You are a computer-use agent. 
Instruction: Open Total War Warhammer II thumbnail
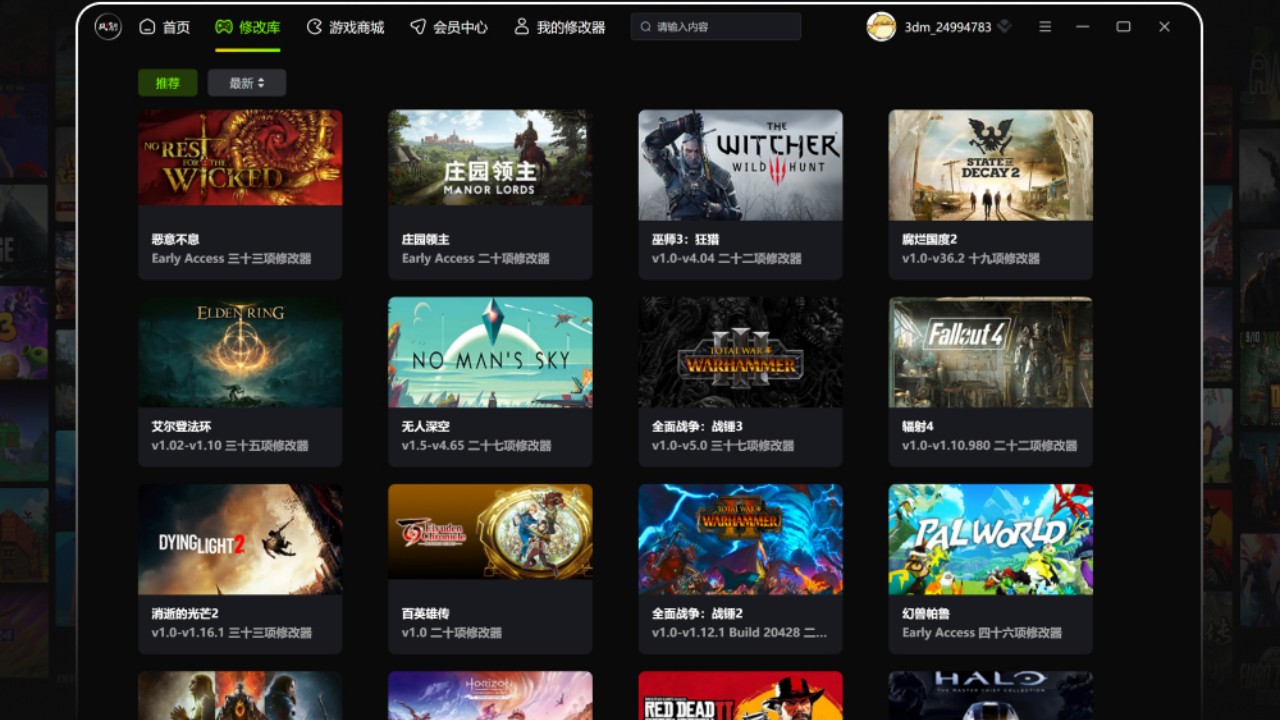[741, 540]
